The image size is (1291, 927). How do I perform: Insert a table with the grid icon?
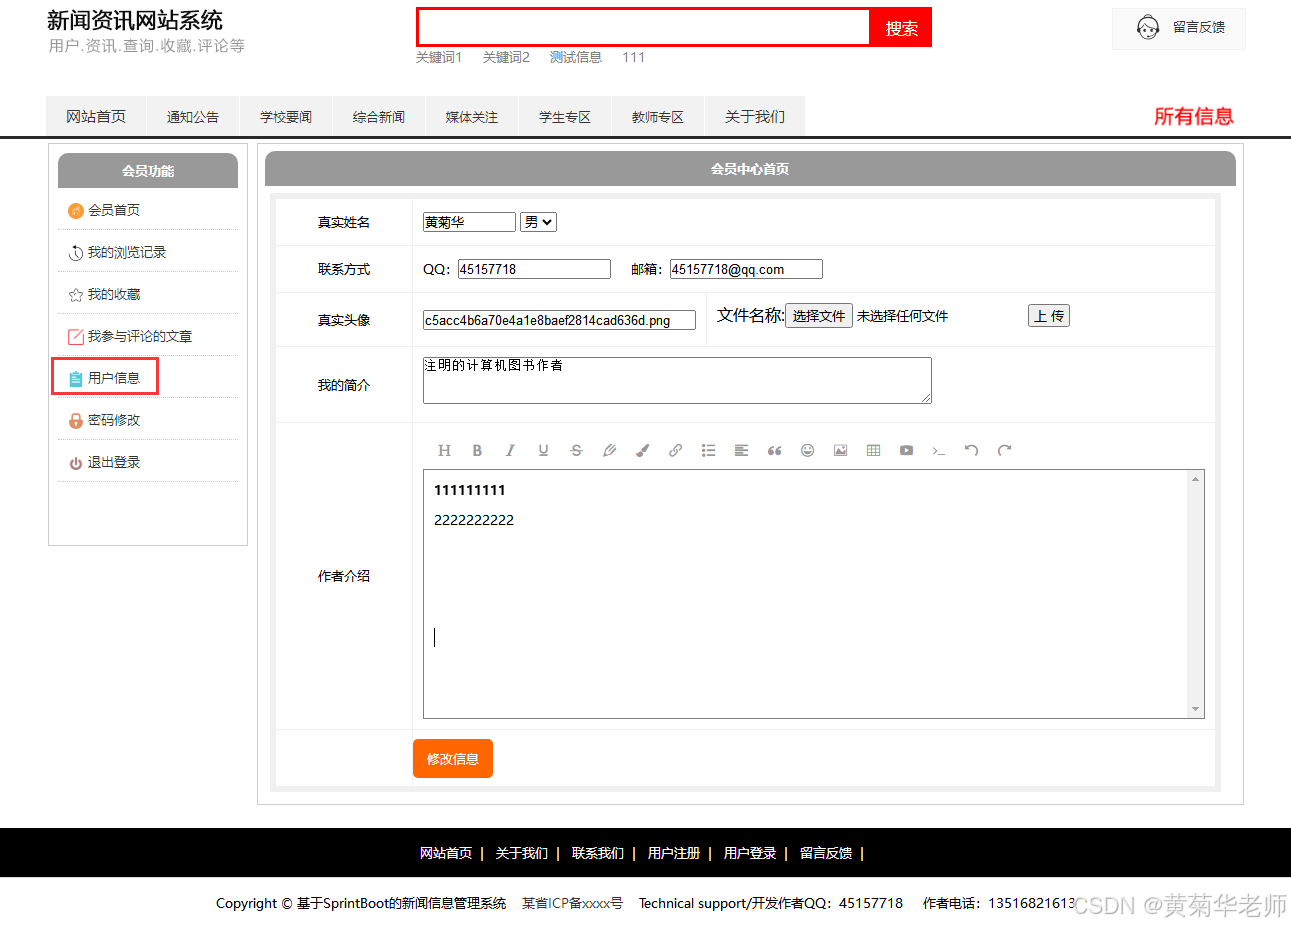[x=873, y=450]
